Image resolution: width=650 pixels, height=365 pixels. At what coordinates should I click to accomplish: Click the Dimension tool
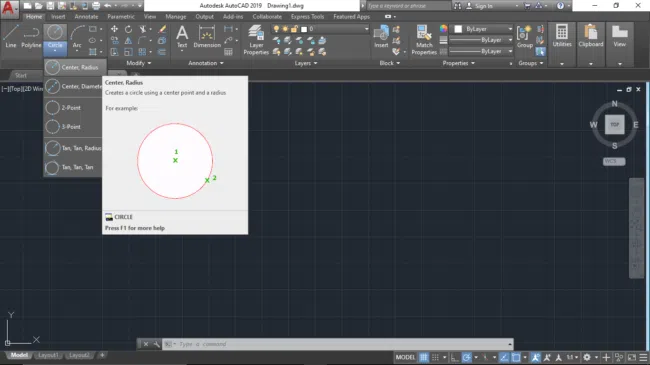[207, 36]
